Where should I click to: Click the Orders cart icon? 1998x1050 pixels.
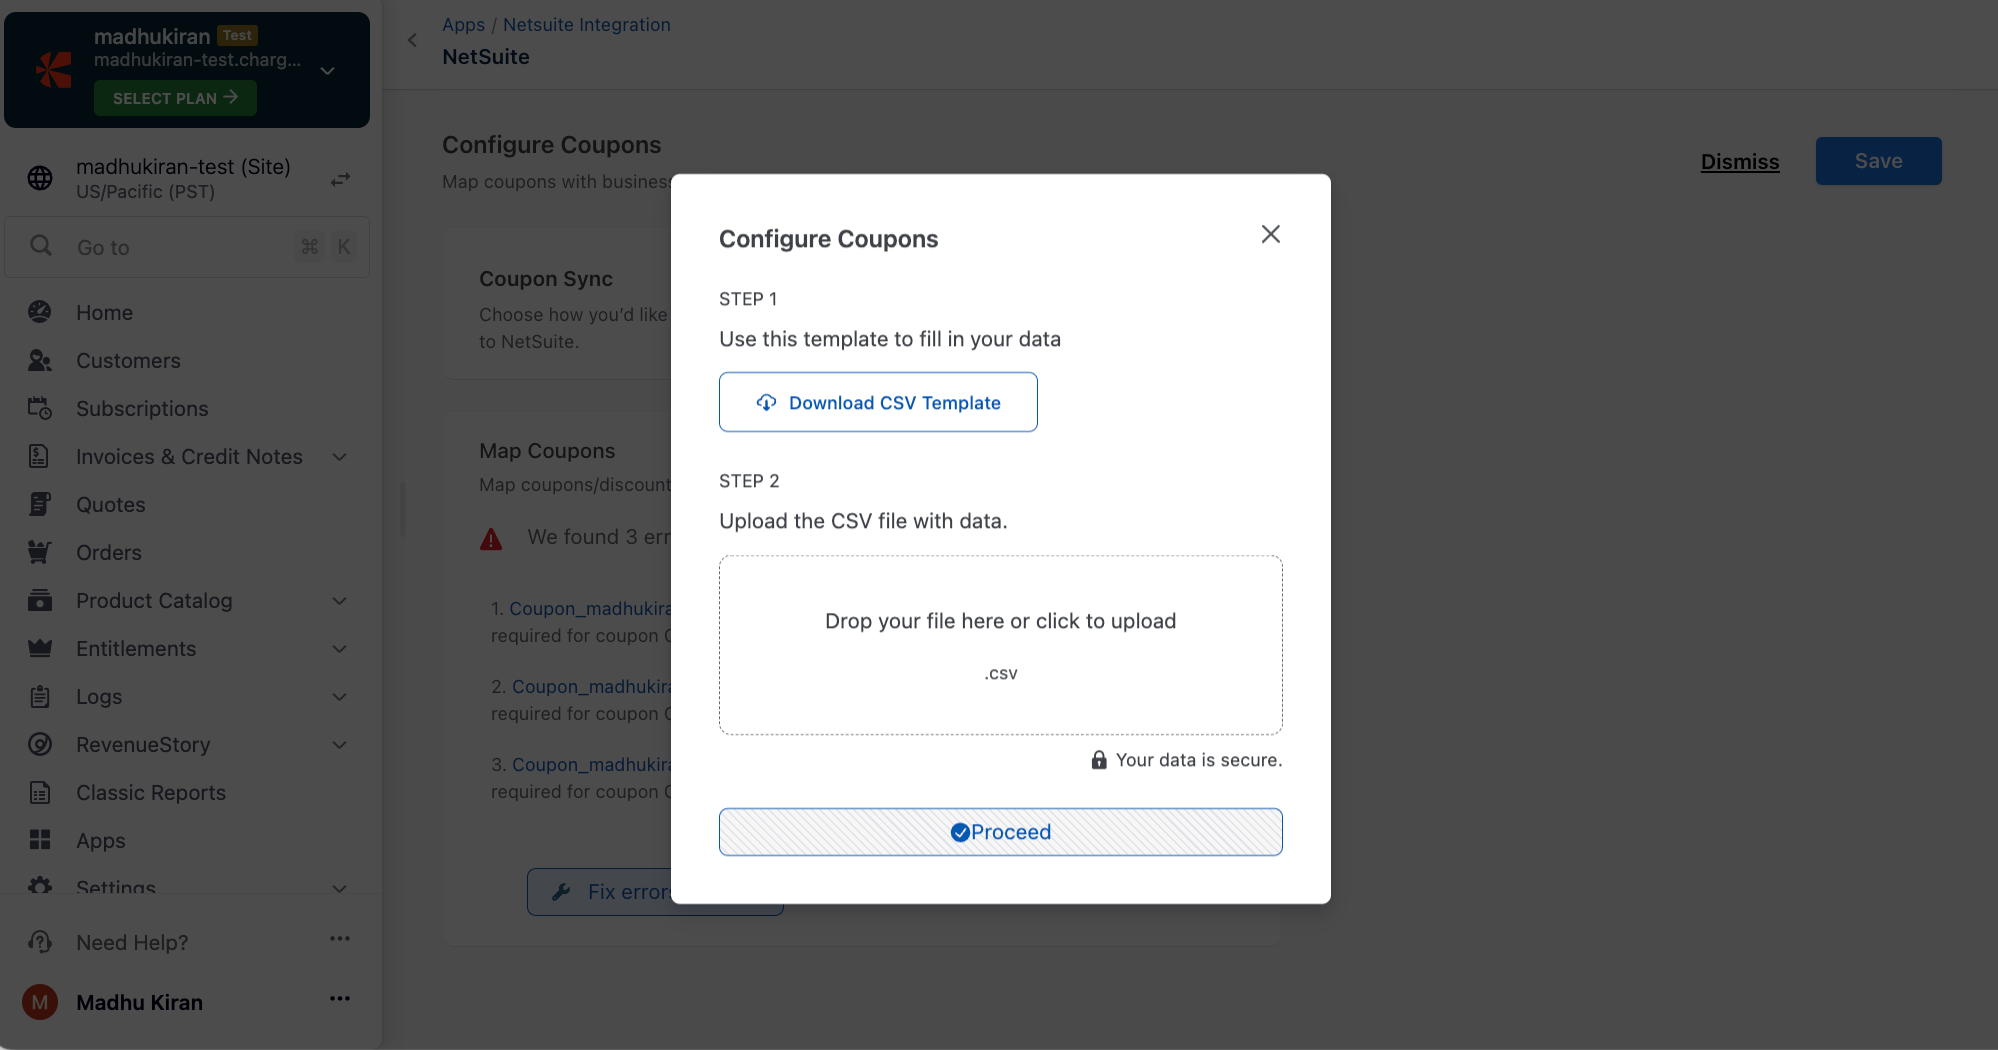(x=40, y=552)
